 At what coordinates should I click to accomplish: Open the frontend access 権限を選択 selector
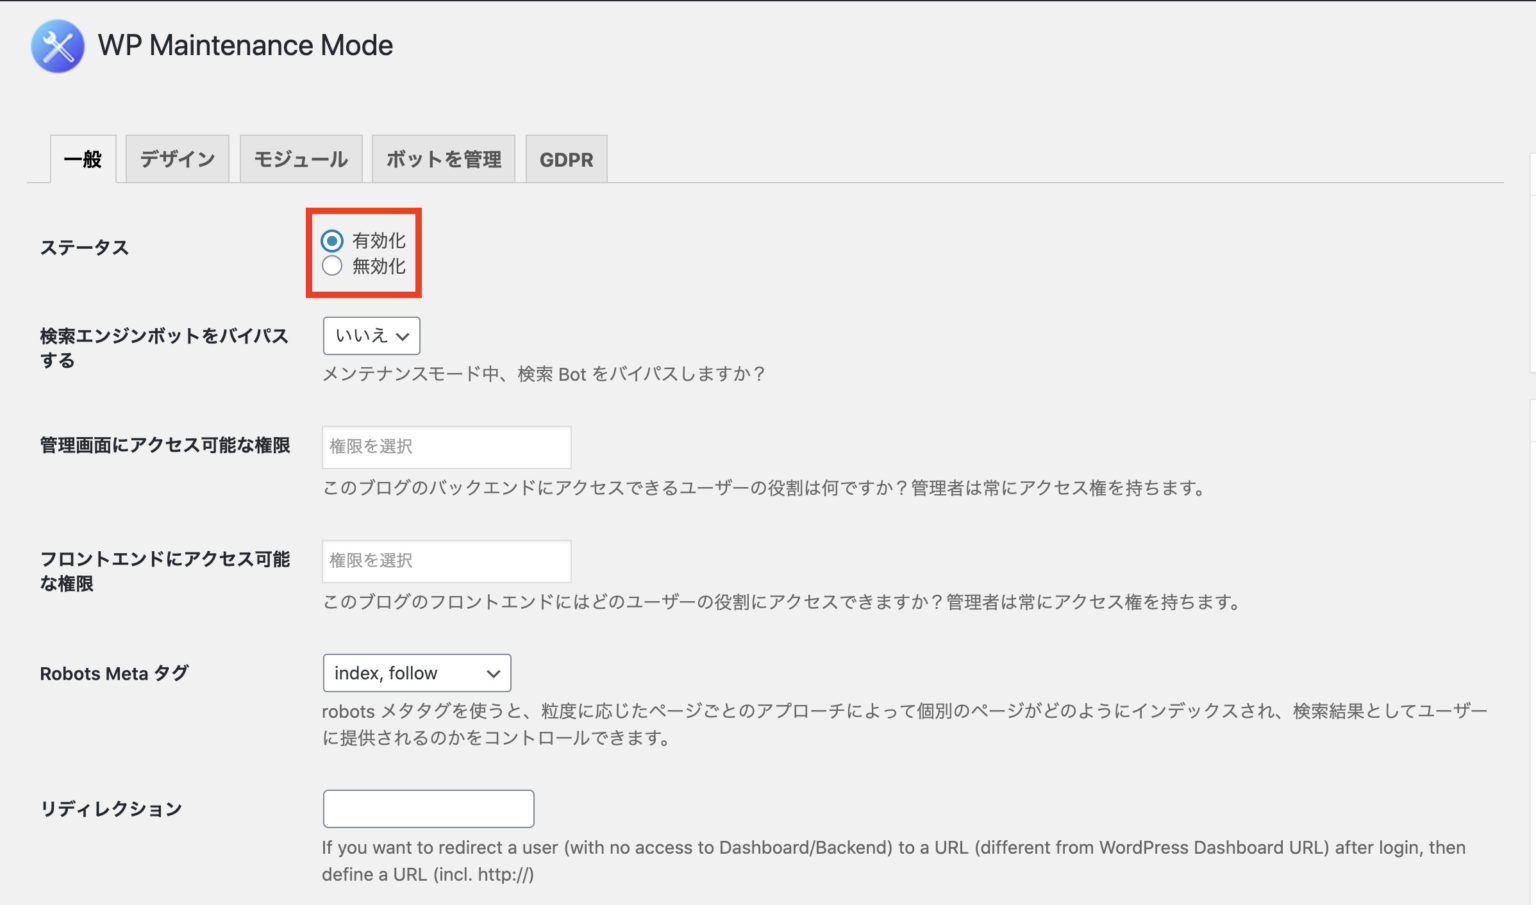(446, 561)
